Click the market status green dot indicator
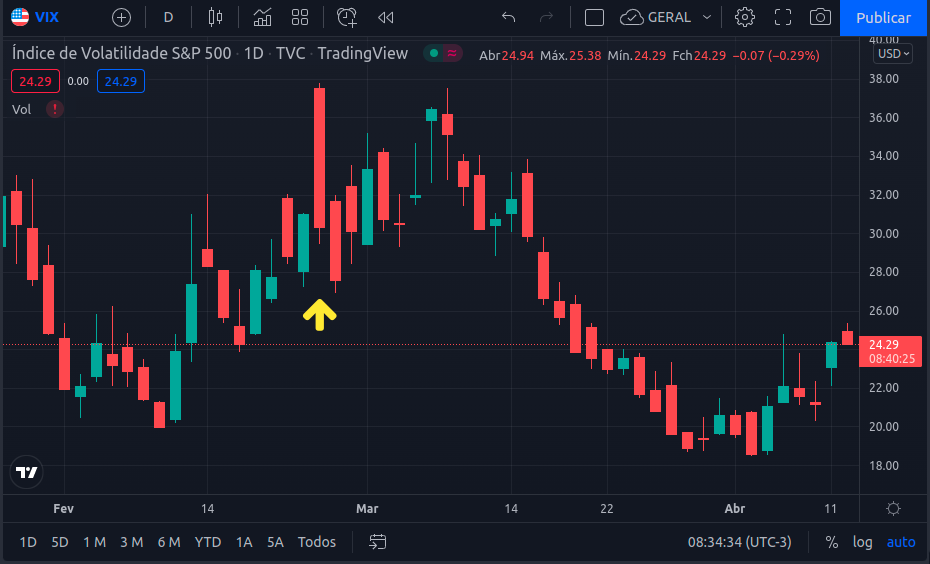 tap(434, 53)
